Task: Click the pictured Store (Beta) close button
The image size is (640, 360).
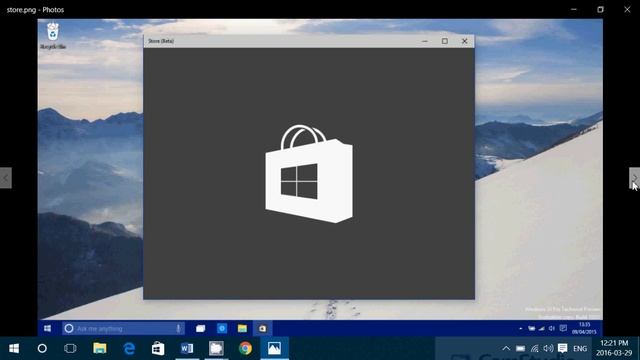Action: [x=464, y=41]
